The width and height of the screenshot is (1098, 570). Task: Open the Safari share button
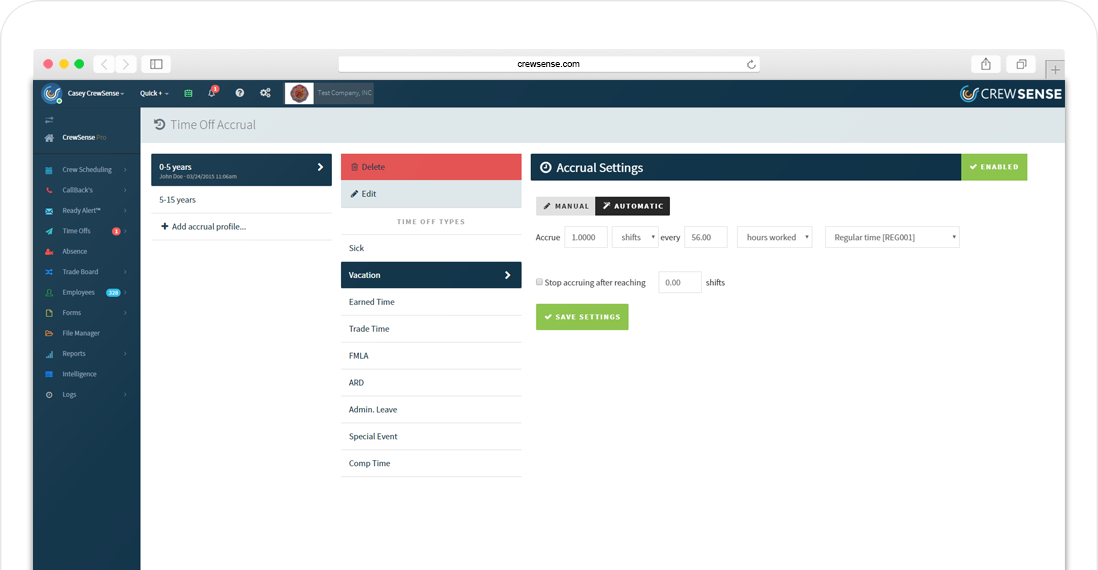985,64
